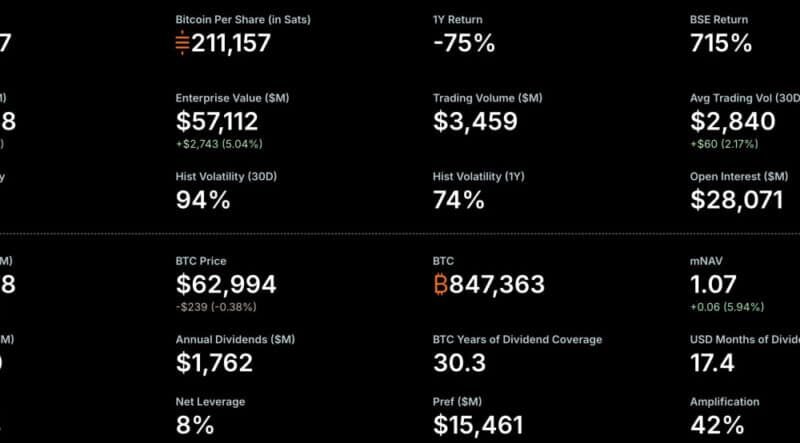Click the Pref ($M) $15,461 value
This screenshot has height=443, width=800.
478,425
